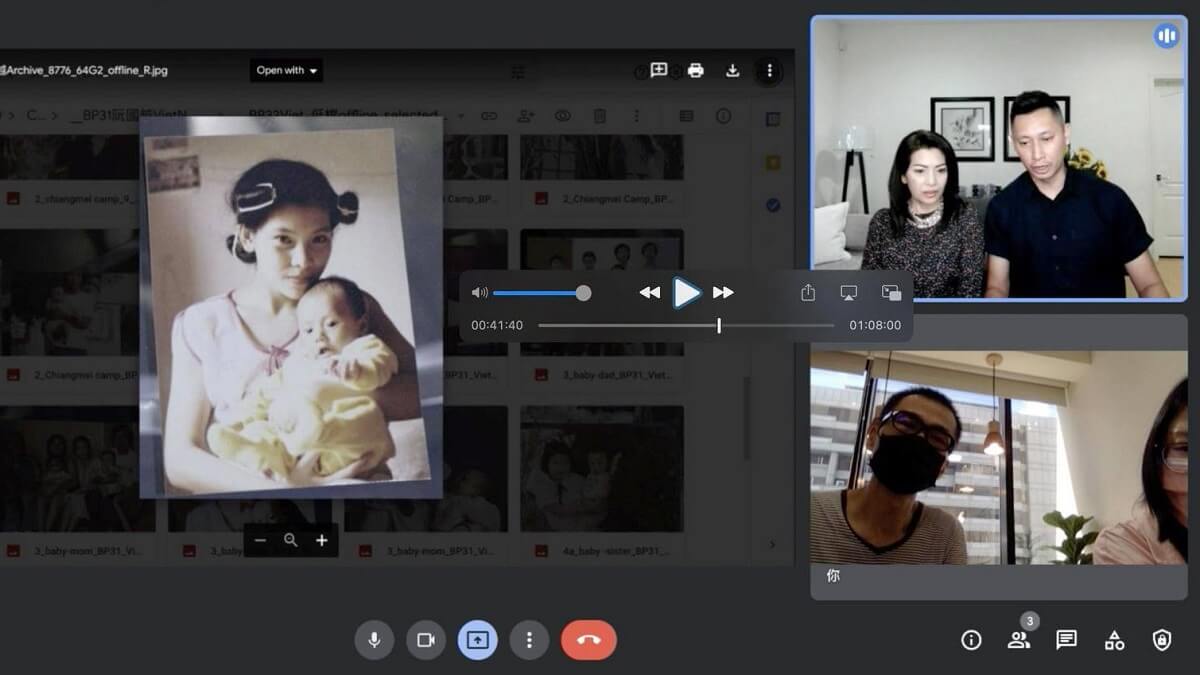Open the Open with dropdown

[x=286, y=70]
